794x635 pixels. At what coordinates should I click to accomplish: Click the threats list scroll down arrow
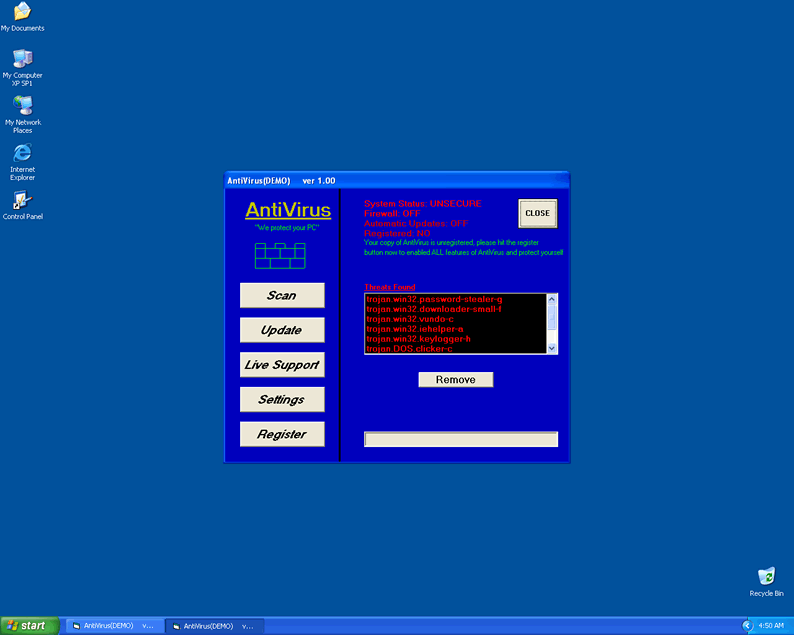pyautogui.click(x=552, y=348)
